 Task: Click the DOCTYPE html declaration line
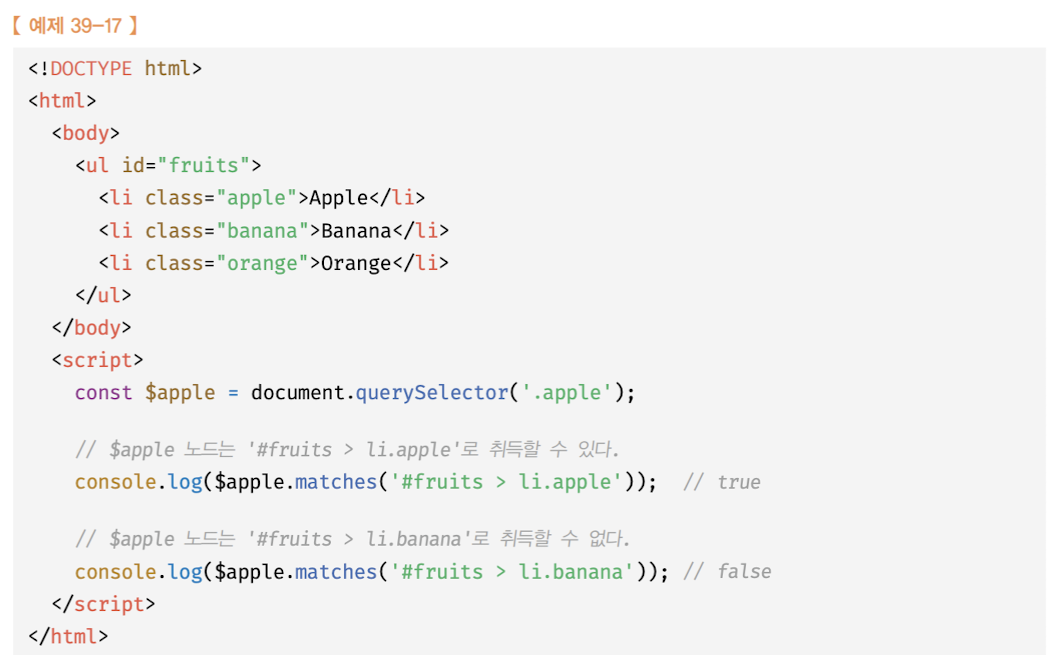115,68
